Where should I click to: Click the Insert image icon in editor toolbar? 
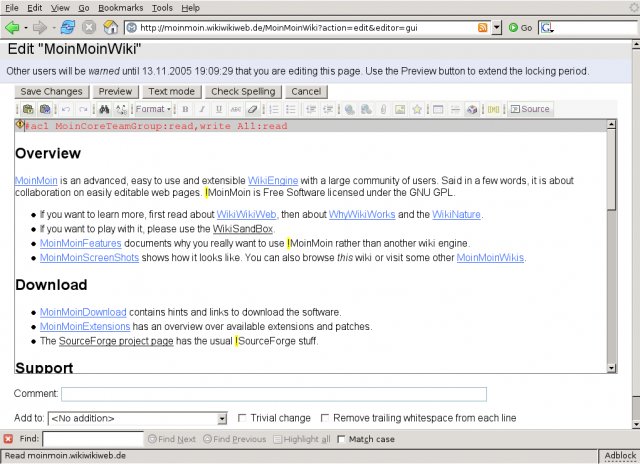pyautogui.click(x=400, y=109)
